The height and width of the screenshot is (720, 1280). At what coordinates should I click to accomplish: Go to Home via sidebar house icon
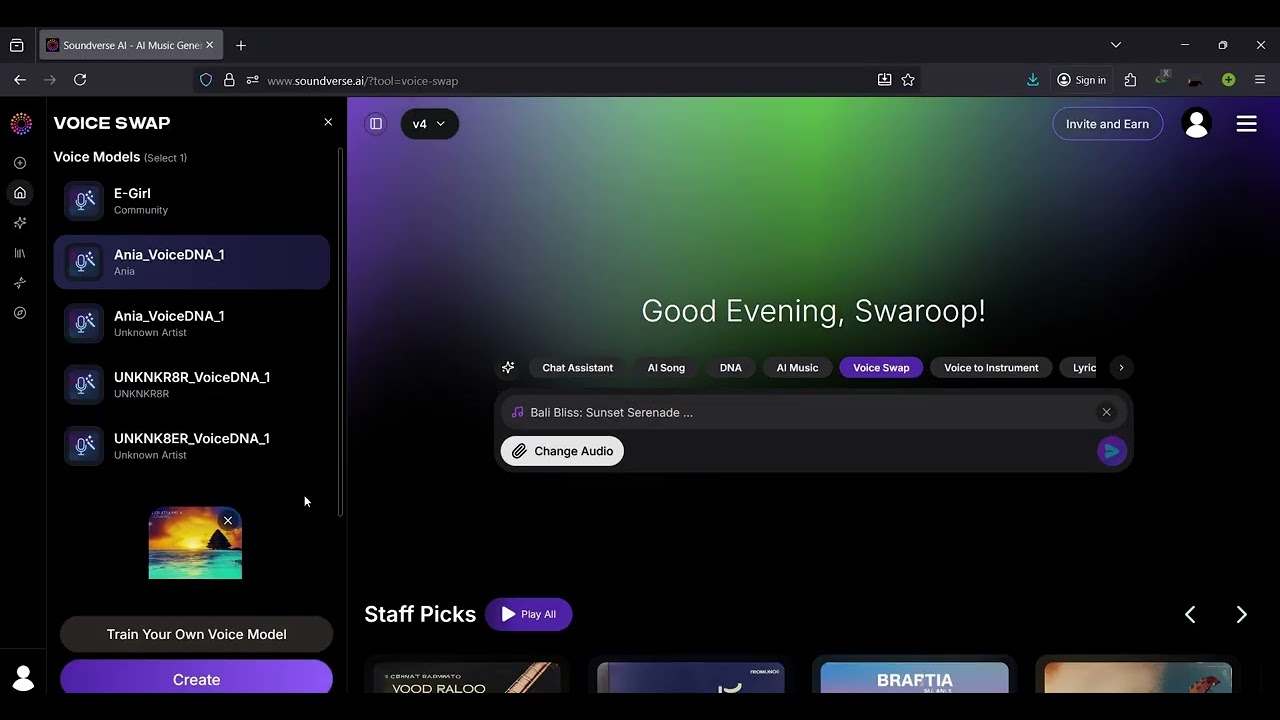pos(20,193)
